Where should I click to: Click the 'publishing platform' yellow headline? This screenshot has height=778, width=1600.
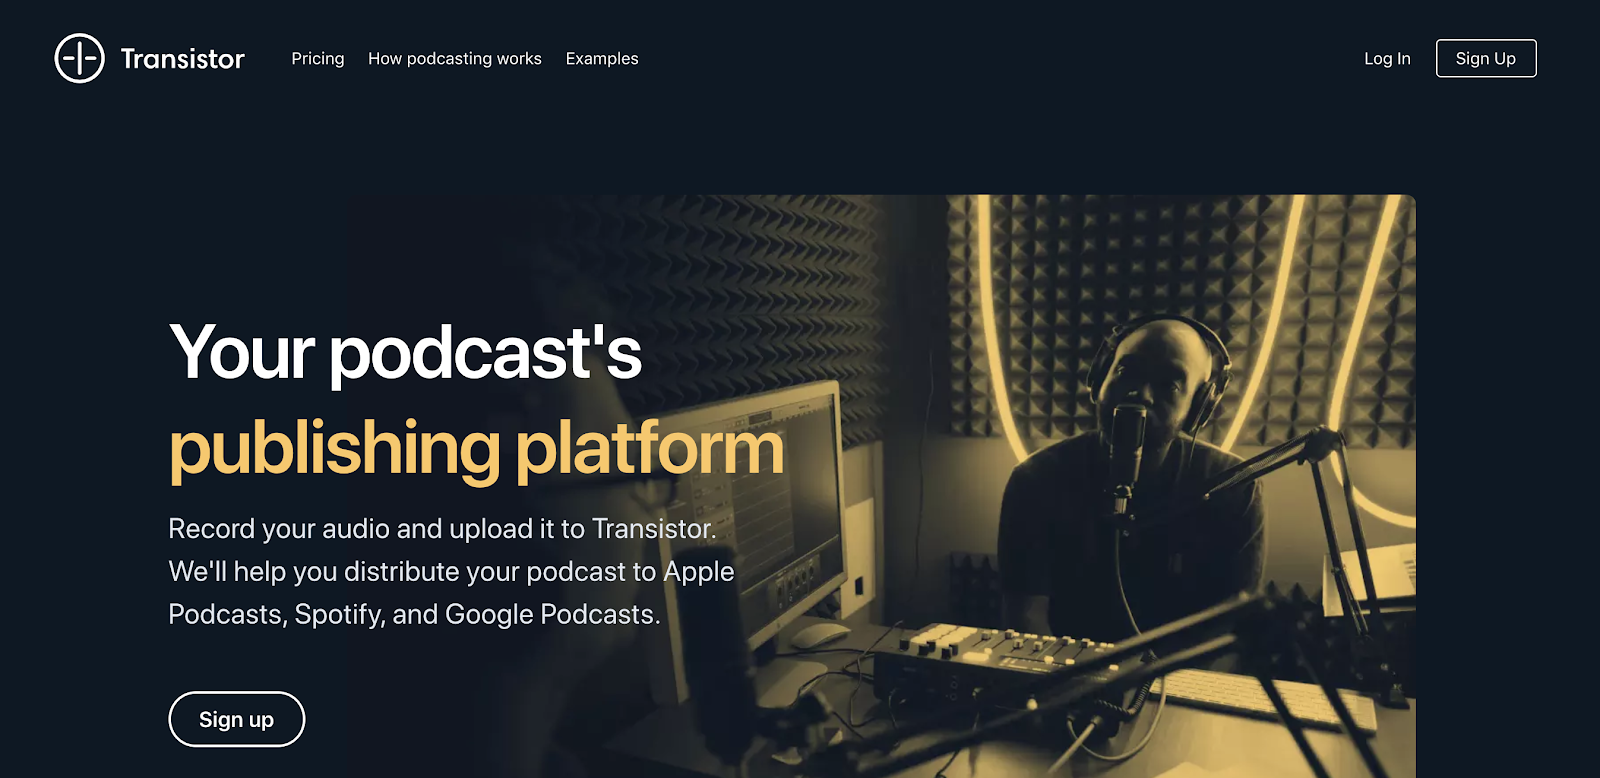(x=476, y=449)
